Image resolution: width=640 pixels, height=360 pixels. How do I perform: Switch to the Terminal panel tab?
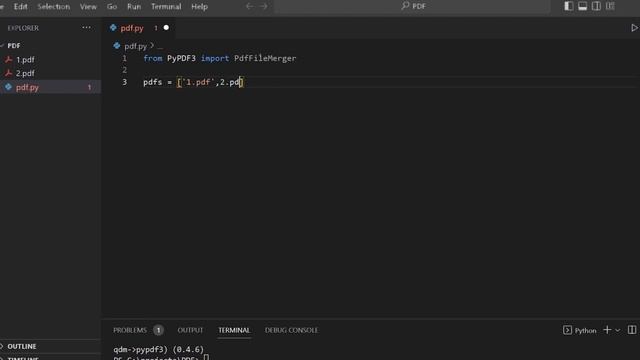[x=234, y=330]
